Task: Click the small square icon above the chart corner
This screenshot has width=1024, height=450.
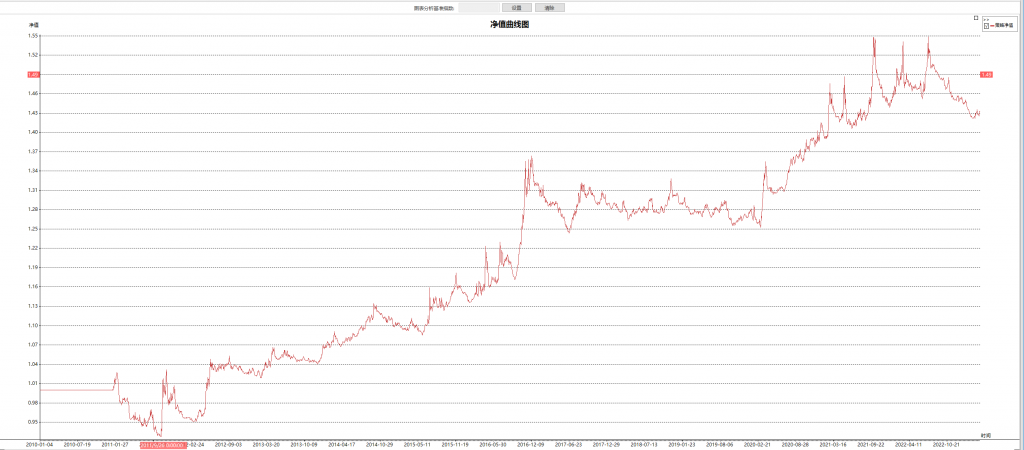Action: 976,17
